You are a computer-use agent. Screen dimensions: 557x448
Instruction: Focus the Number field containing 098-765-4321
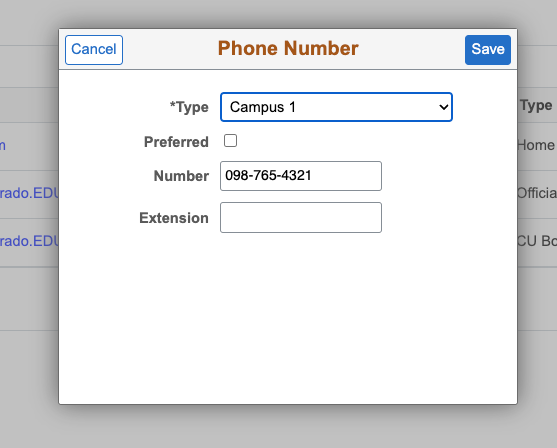click(301, 176)
